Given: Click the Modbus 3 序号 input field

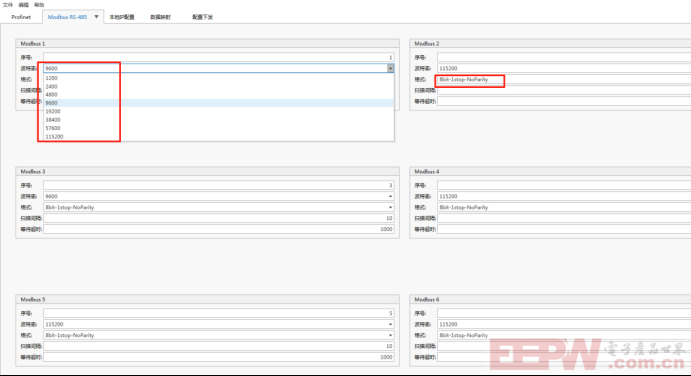Looking at the screenshot, I should [219, 185].
